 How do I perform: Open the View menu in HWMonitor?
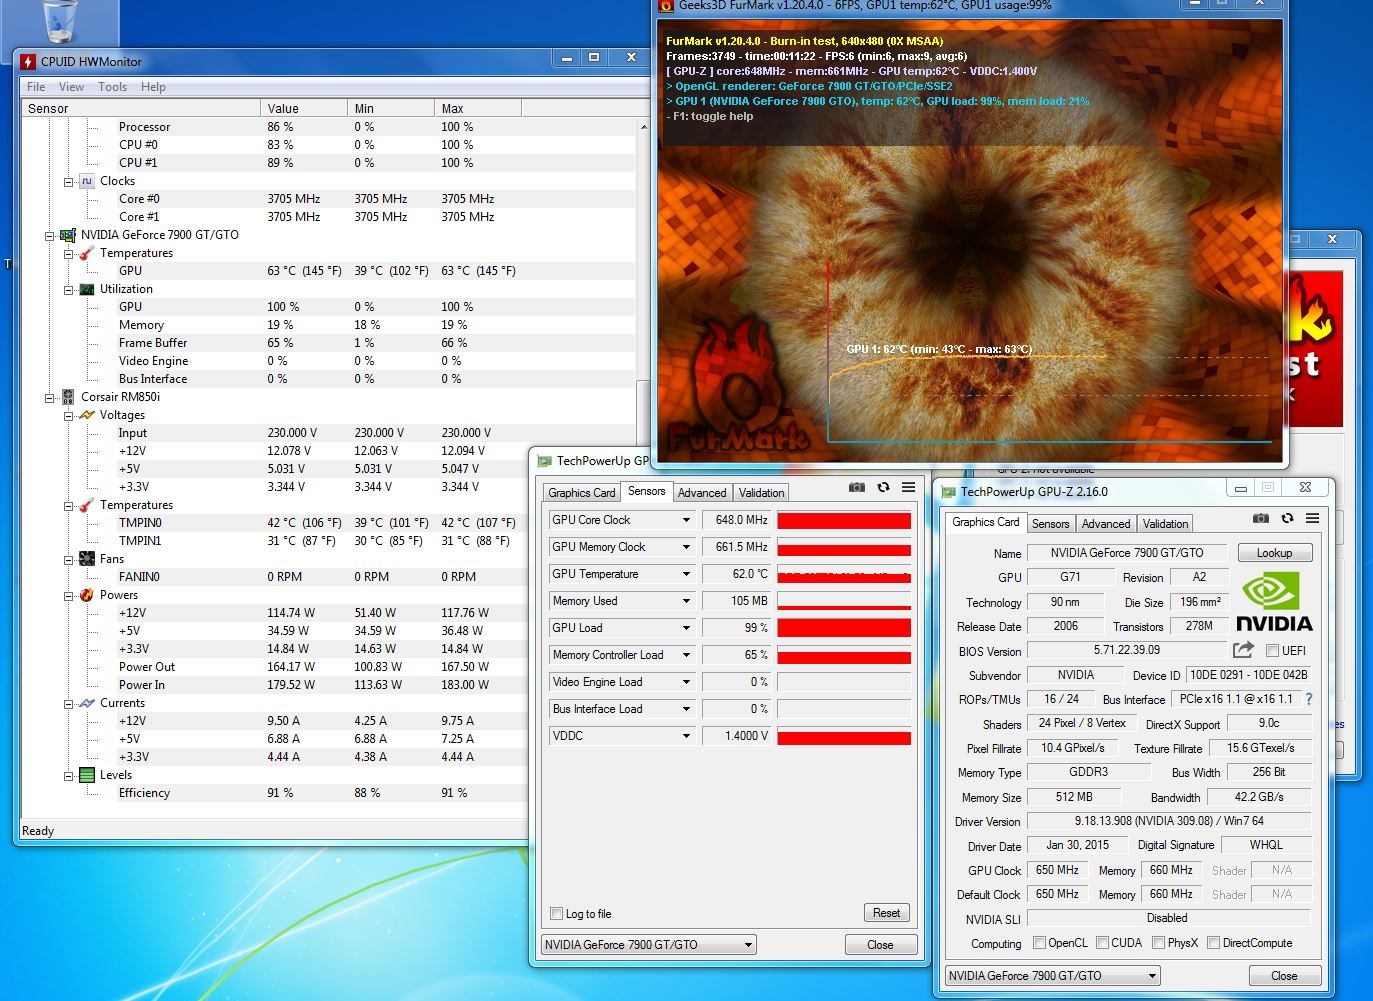71,87
